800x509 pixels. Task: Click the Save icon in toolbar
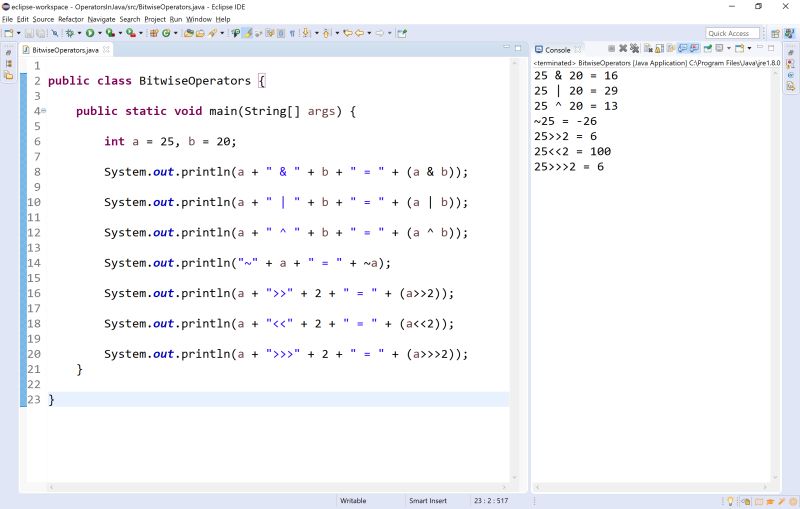(x=29, y=33)
